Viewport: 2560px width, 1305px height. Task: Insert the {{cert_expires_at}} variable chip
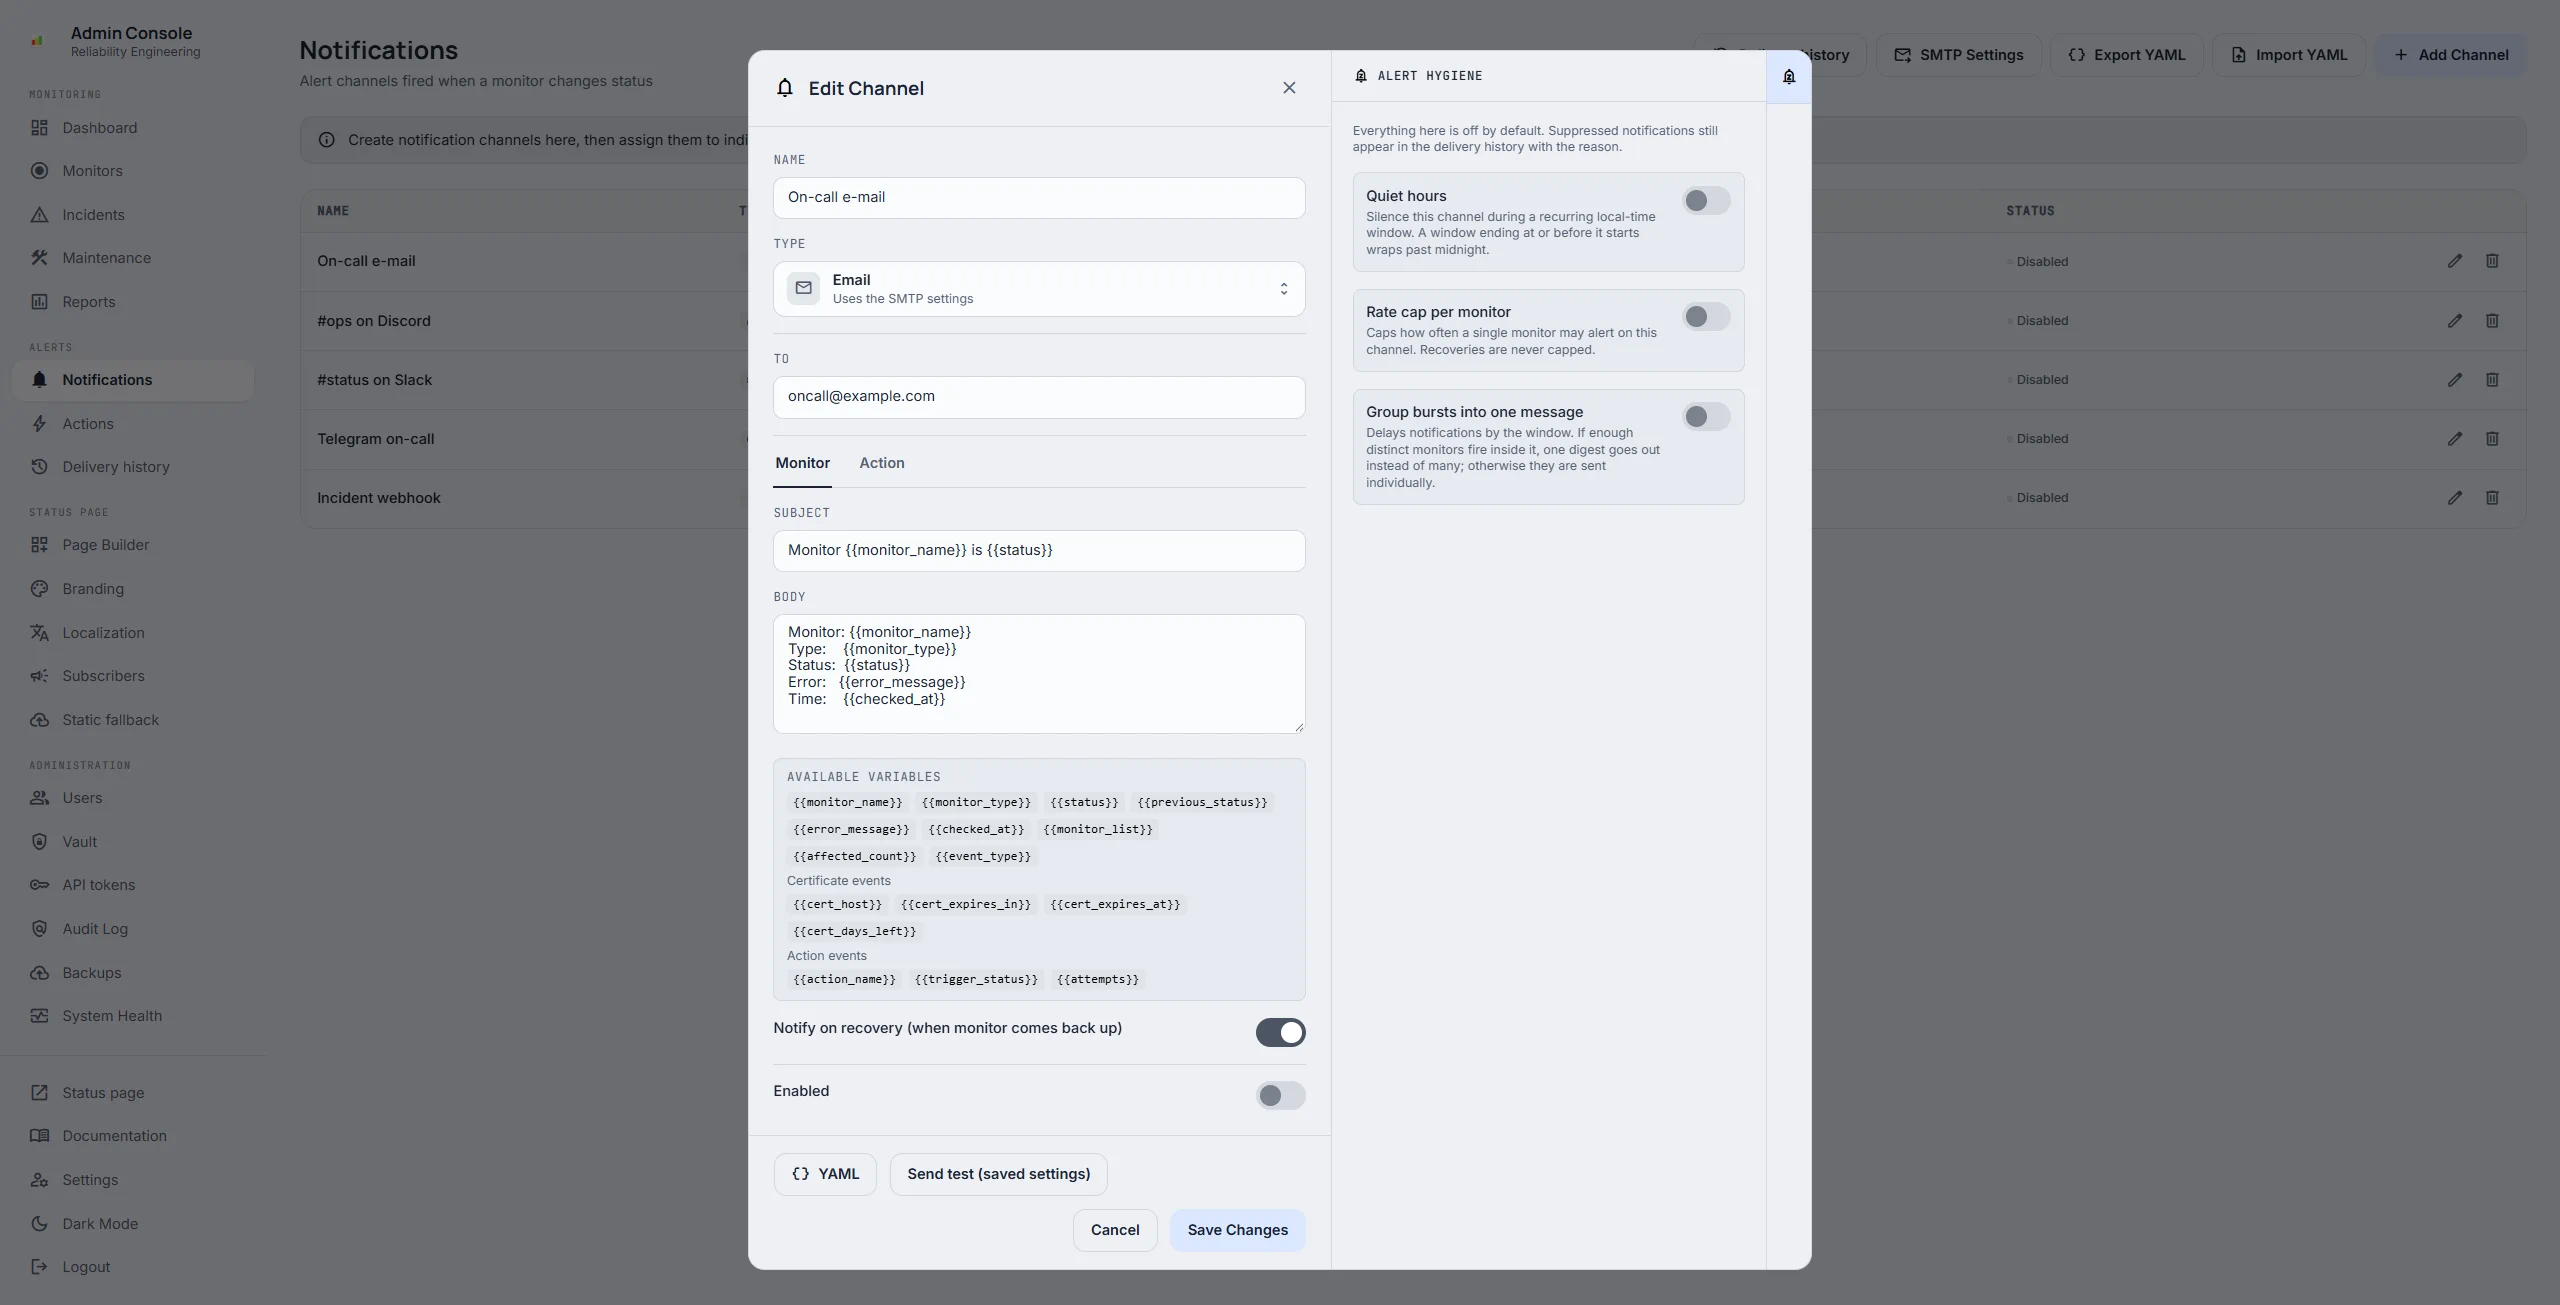[x=1115, y=904]
